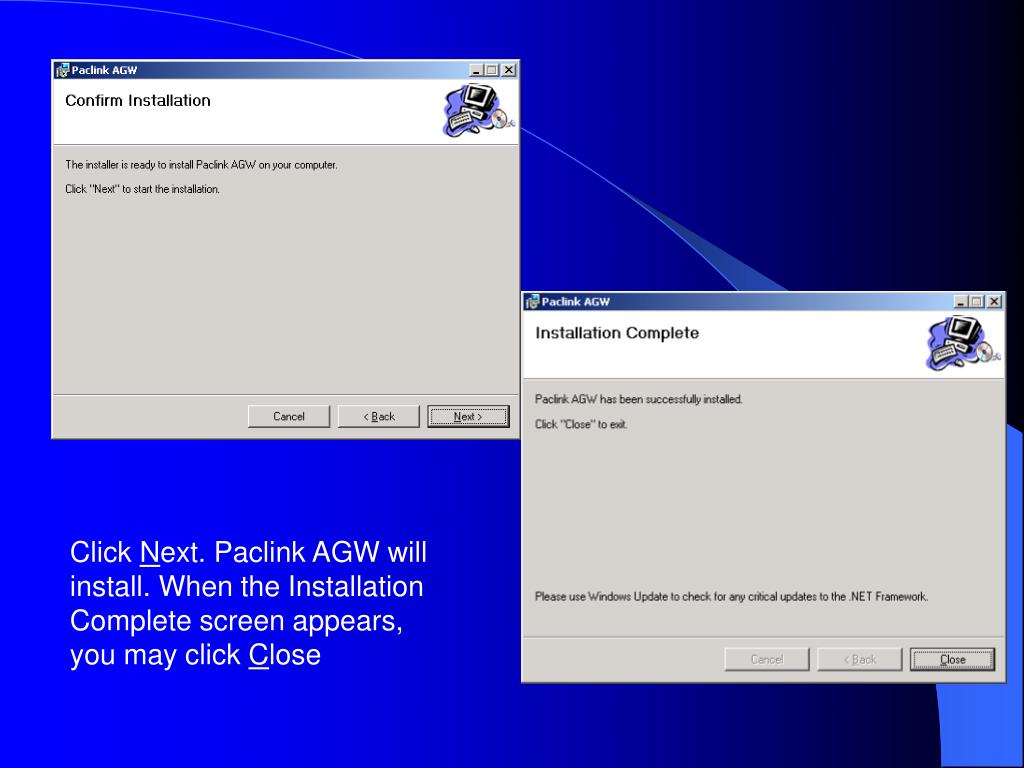Screen dimensions: 1024x768
Task: Click the 'Installation Complete' heading
Action: [617, 333]
